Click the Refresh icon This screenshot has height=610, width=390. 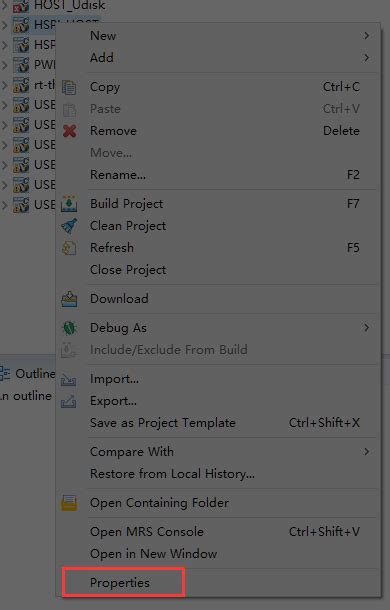[x=69, y=248]
